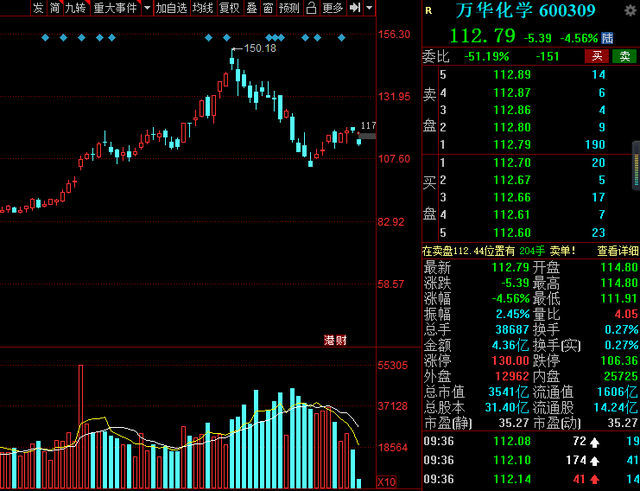Expand the dropdown arrow at the toolbar's right end
This screenshot has height=491, width=640.
click(x=369, y=8)
